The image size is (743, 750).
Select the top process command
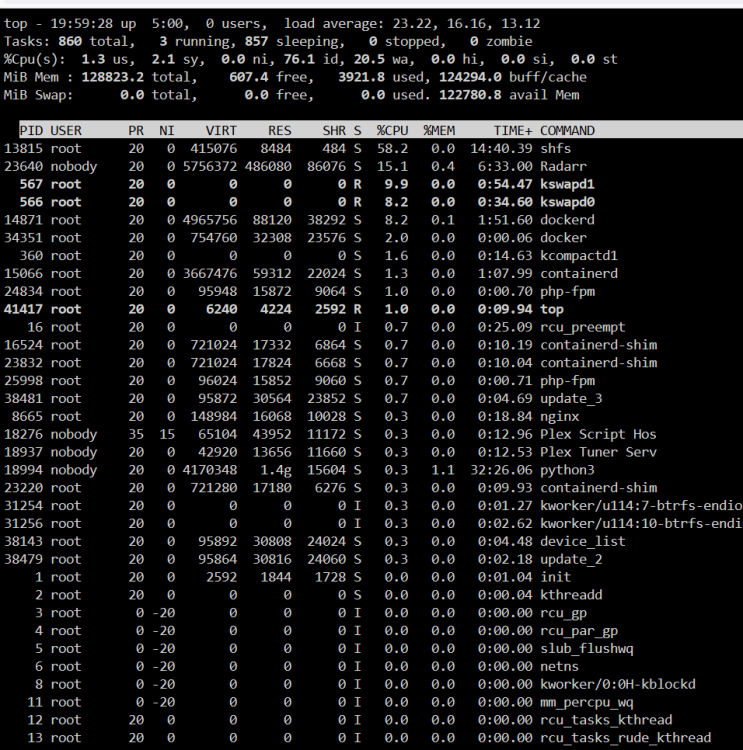(x=552, y=309)
